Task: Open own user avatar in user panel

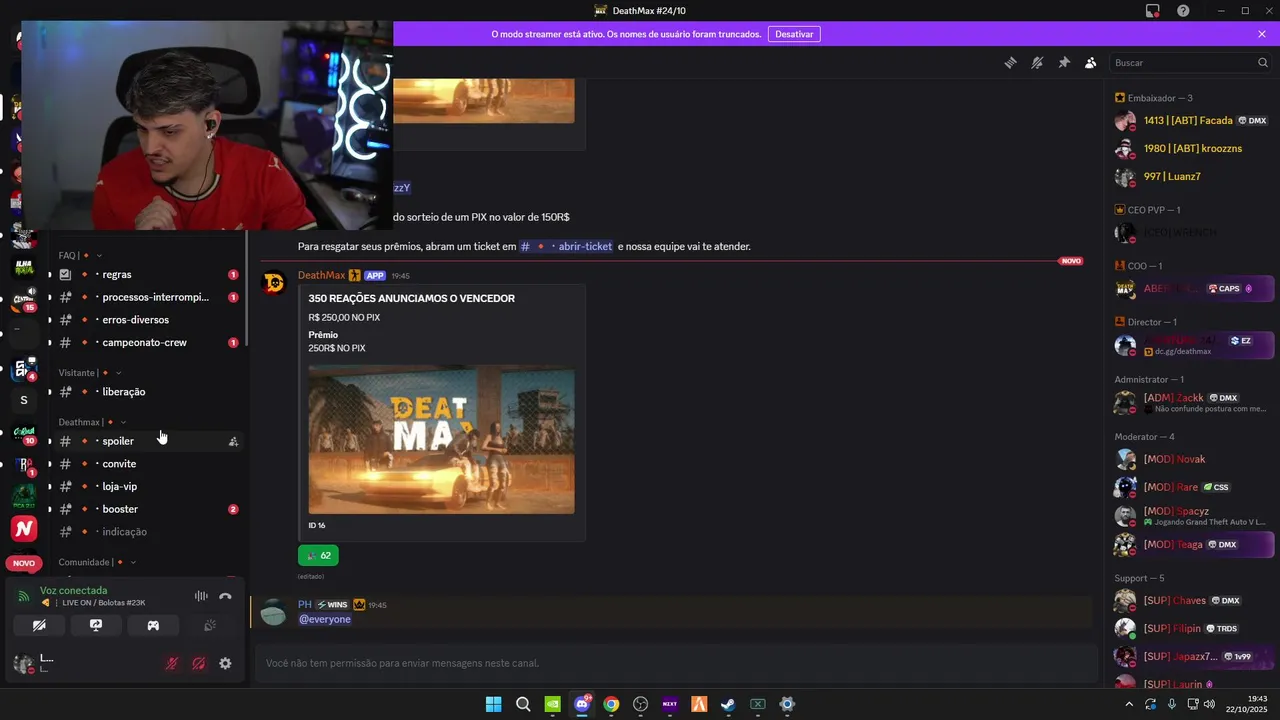Action: [x=24, y=663]
